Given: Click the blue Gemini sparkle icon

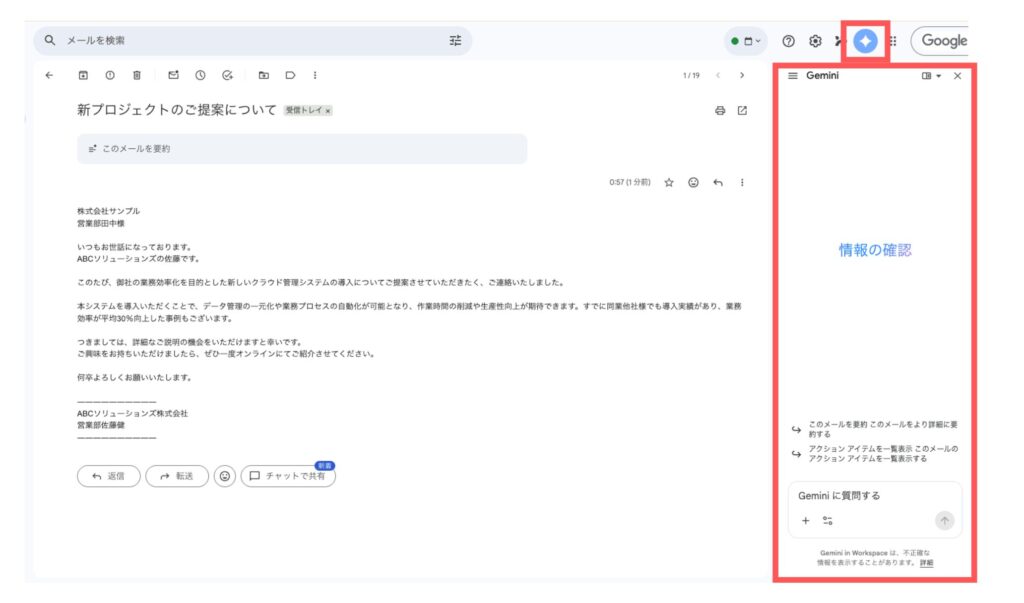Looking at the screenshot, I should pyautogui.click(x=865, y=41).
